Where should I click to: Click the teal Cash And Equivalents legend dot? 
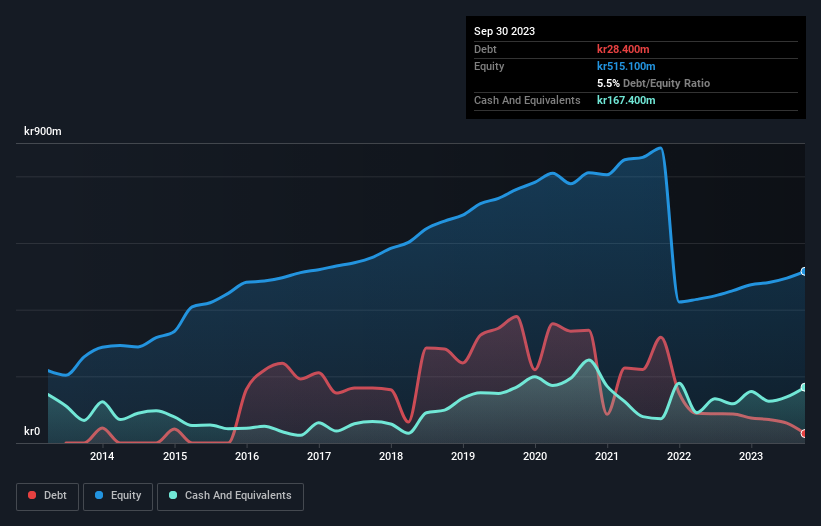point(173,495)
